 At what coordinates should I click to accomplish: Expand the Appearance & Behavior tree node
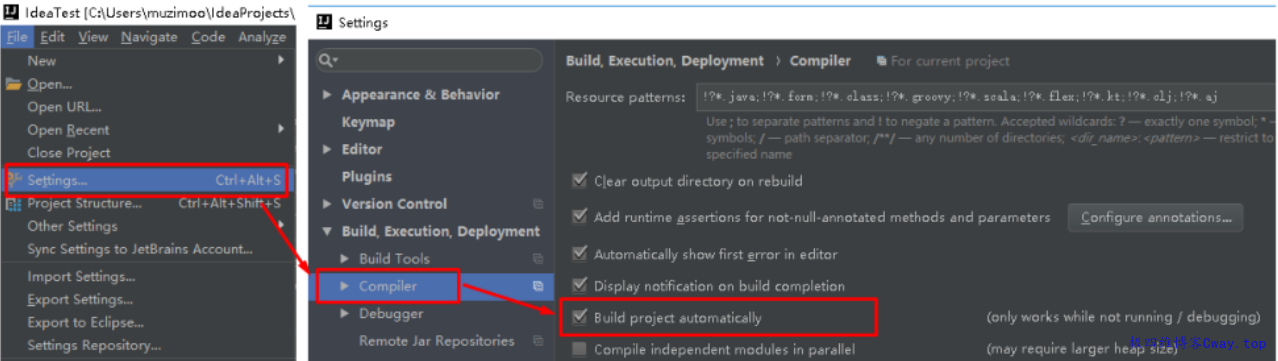pyautogui.click(x=327, y=95)
